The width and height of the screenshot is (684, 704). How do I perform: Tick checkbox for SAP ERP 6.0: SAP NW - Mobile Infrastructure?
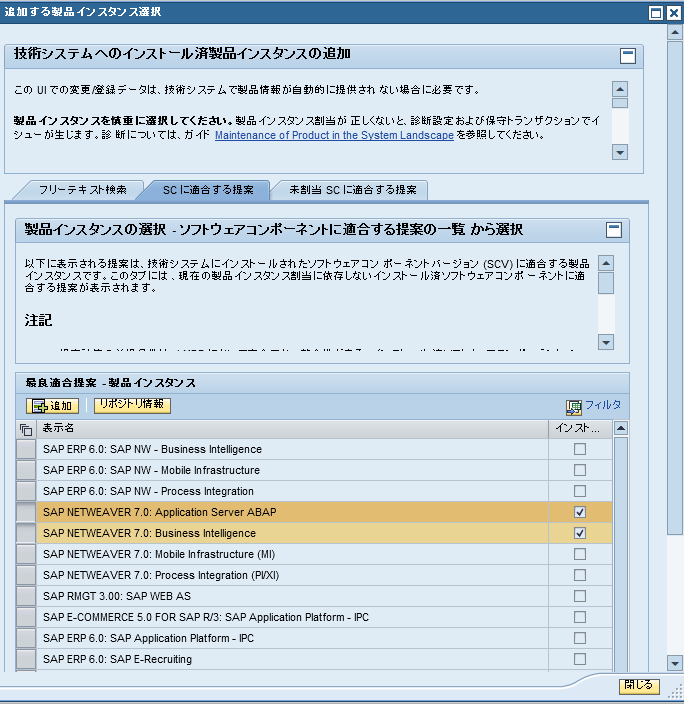[580, 470]
